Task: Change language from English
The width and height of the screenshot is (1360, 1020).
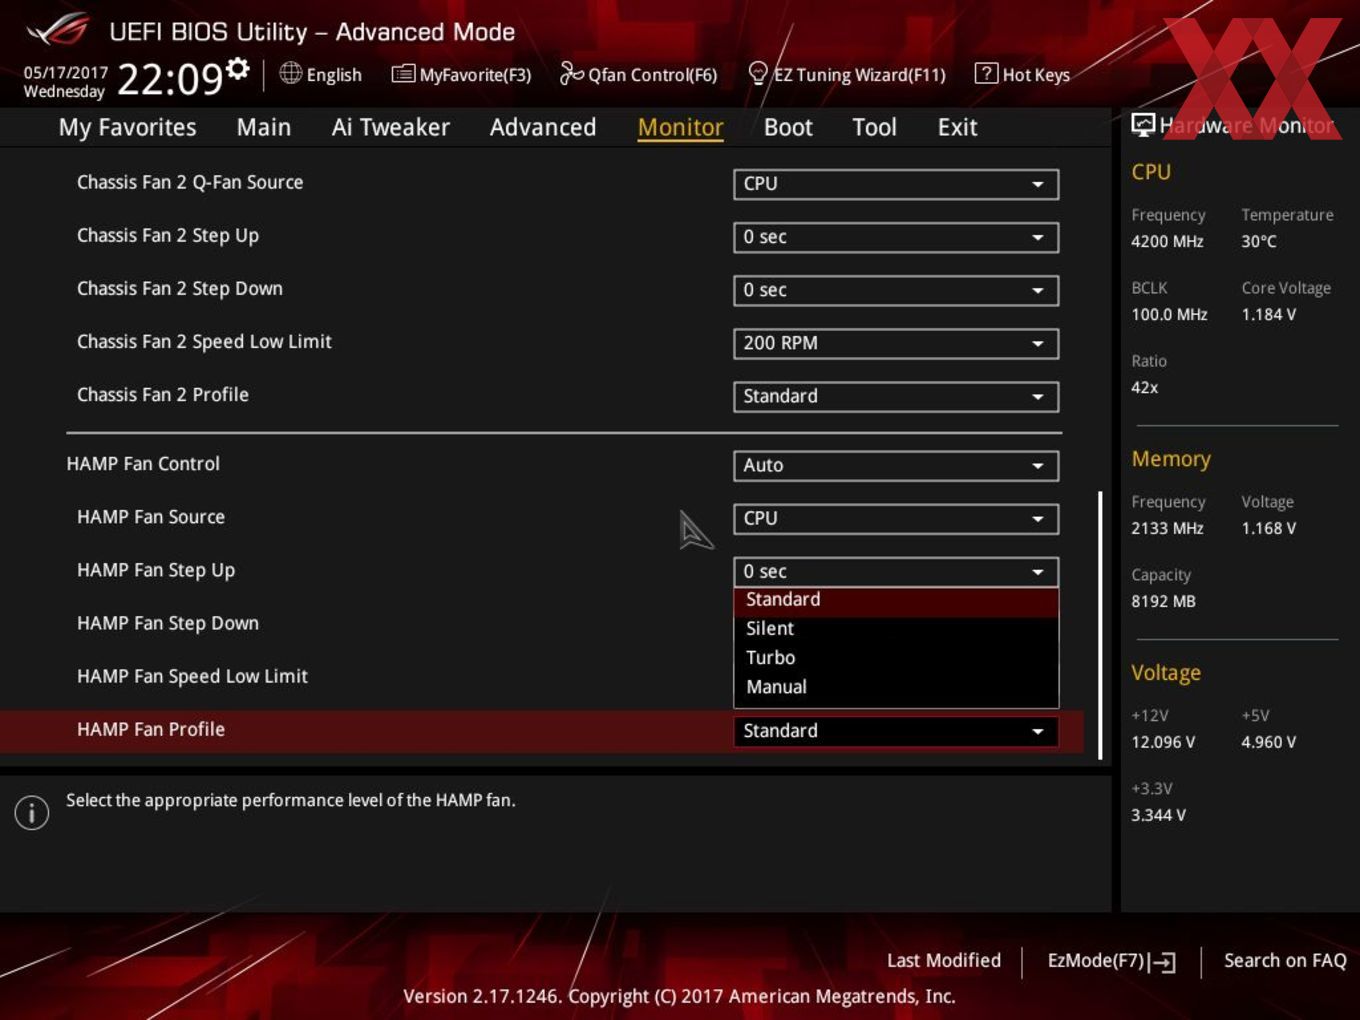Action: (334, 75)
